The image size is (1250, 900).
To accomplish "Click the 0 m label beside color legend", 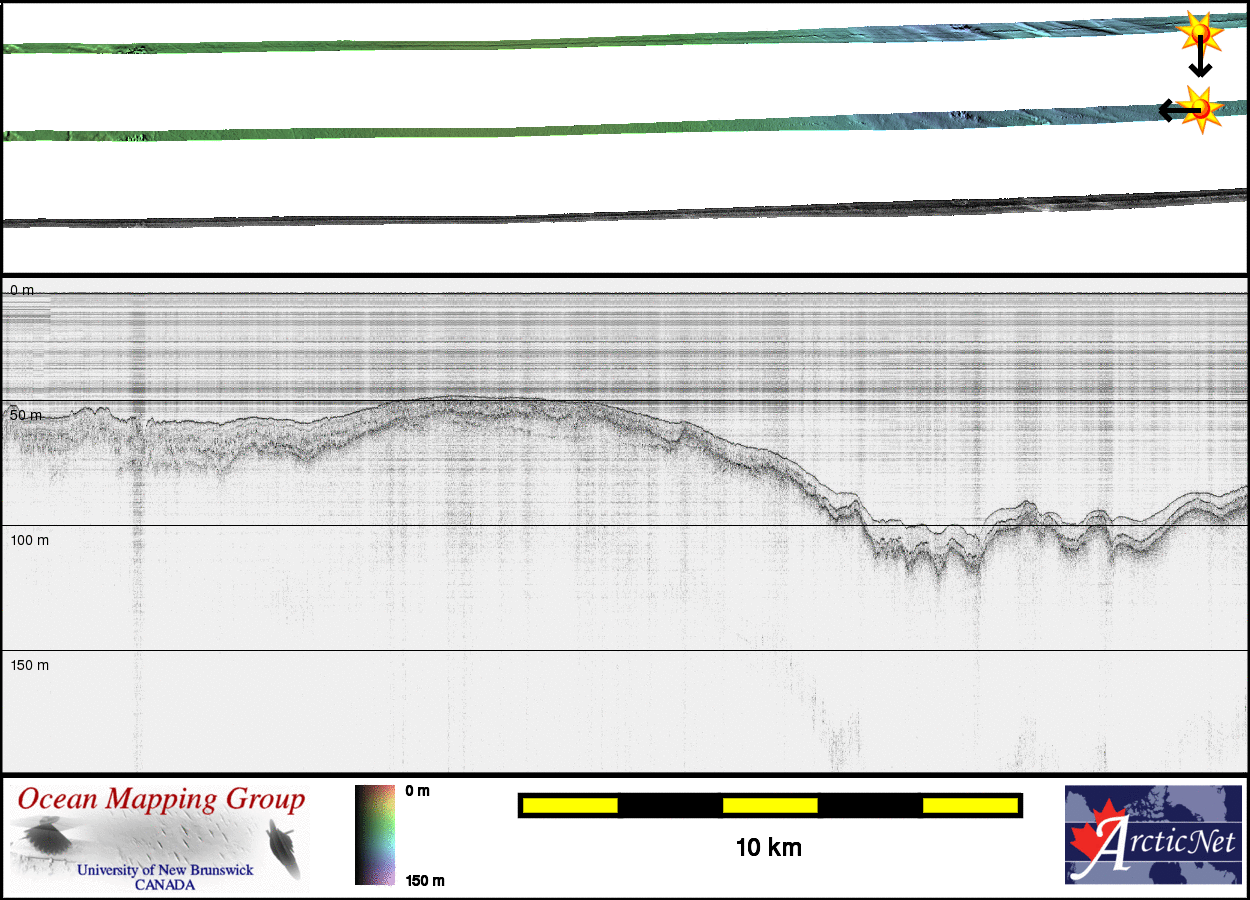I will (418, 791).
